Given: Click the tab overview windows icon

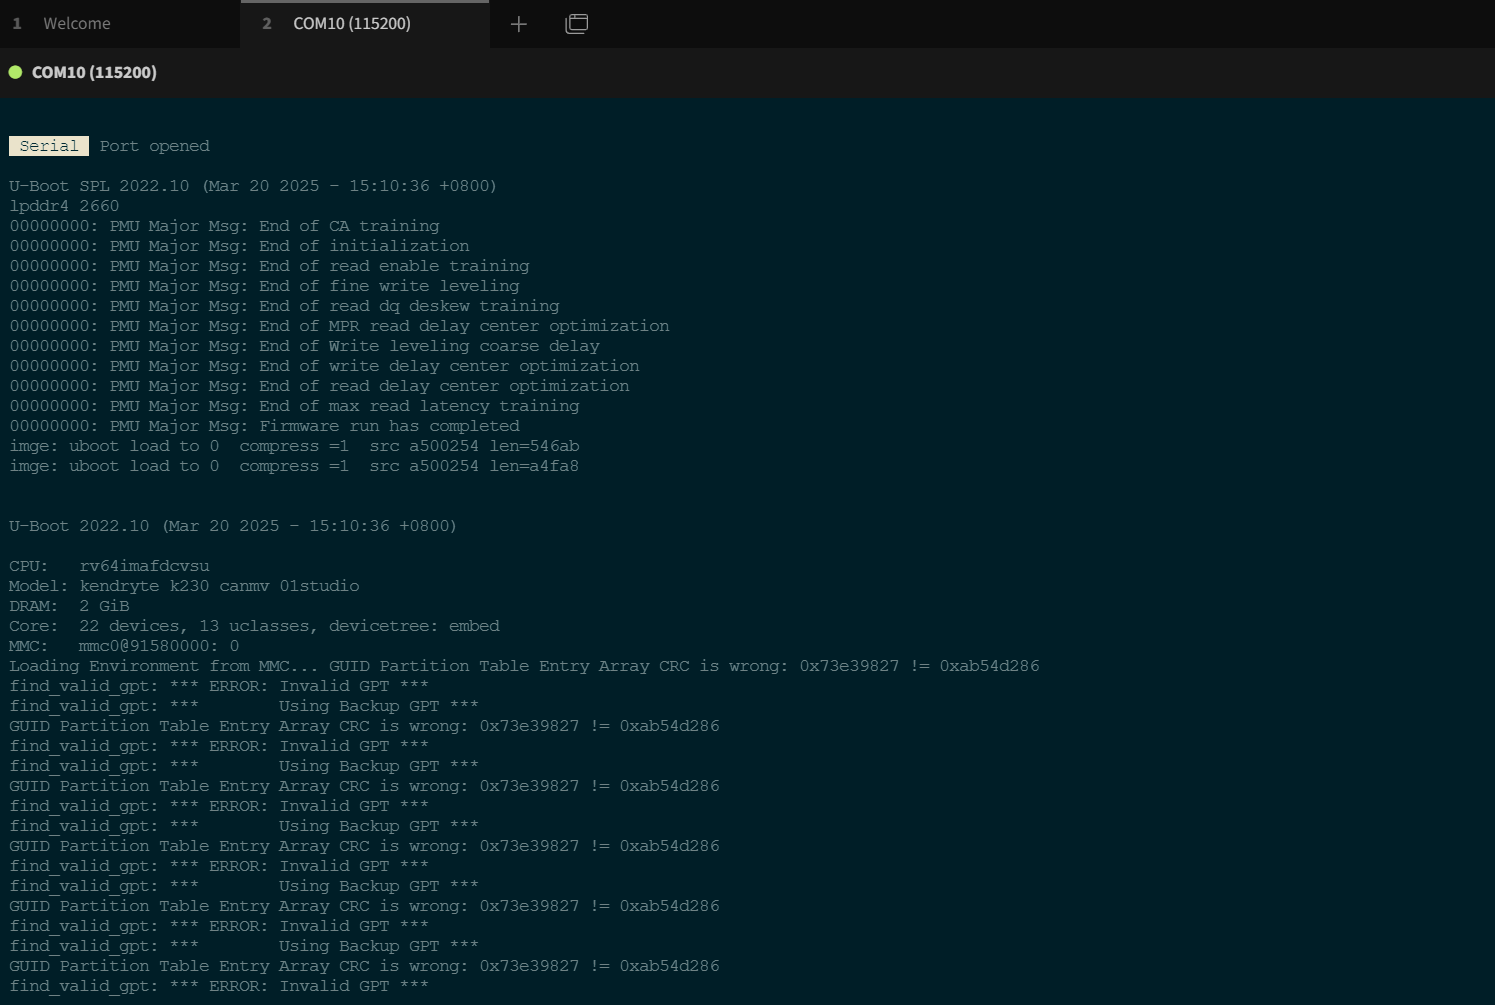Looking at the screenshot, I should coord(577,24).
